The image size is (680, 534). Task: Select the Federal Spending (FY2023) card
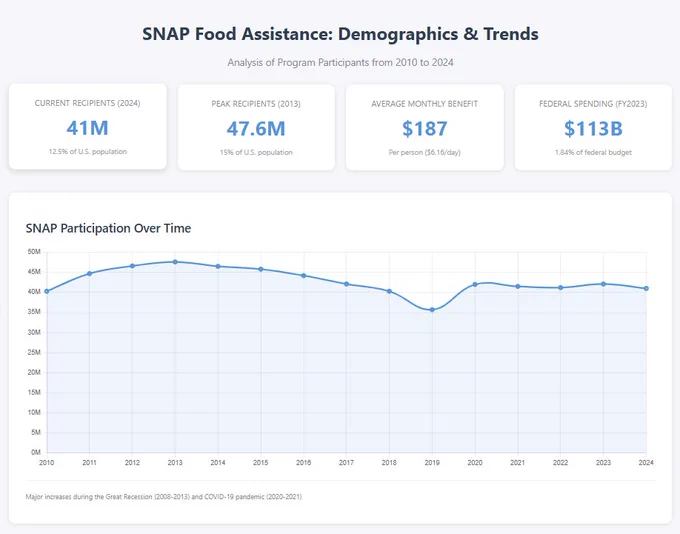(593, 127)
